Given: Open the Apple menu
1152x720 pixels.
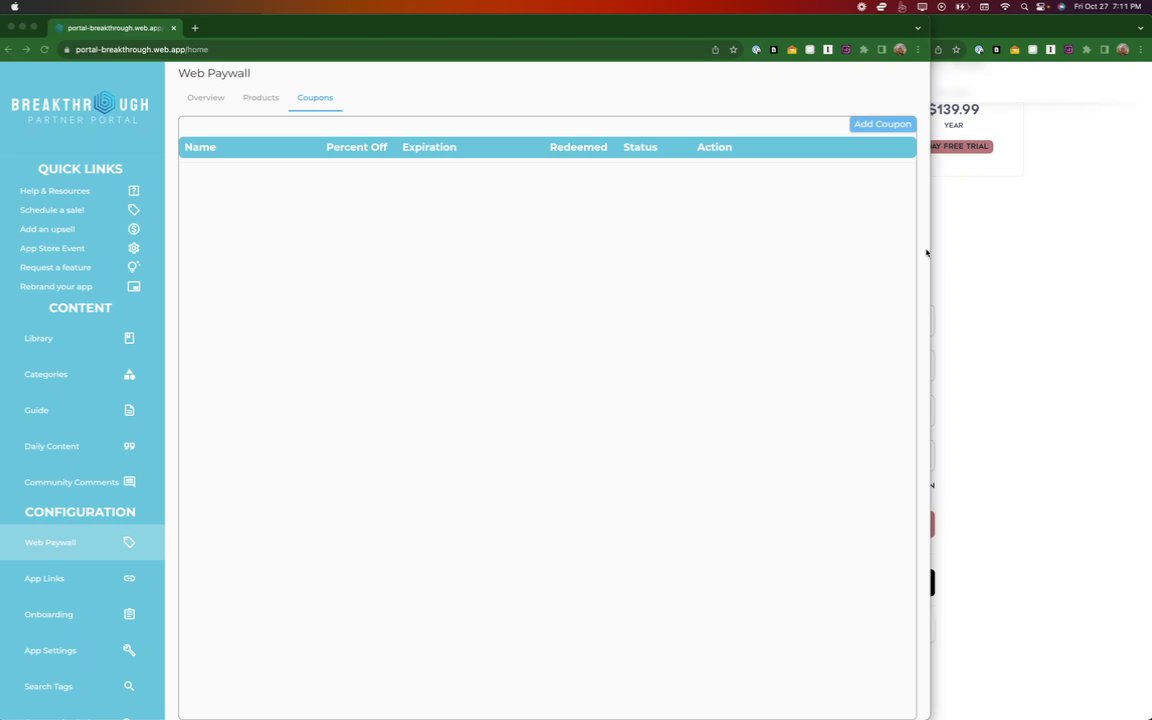Looking at the screenshot, I should pos(15,7).
